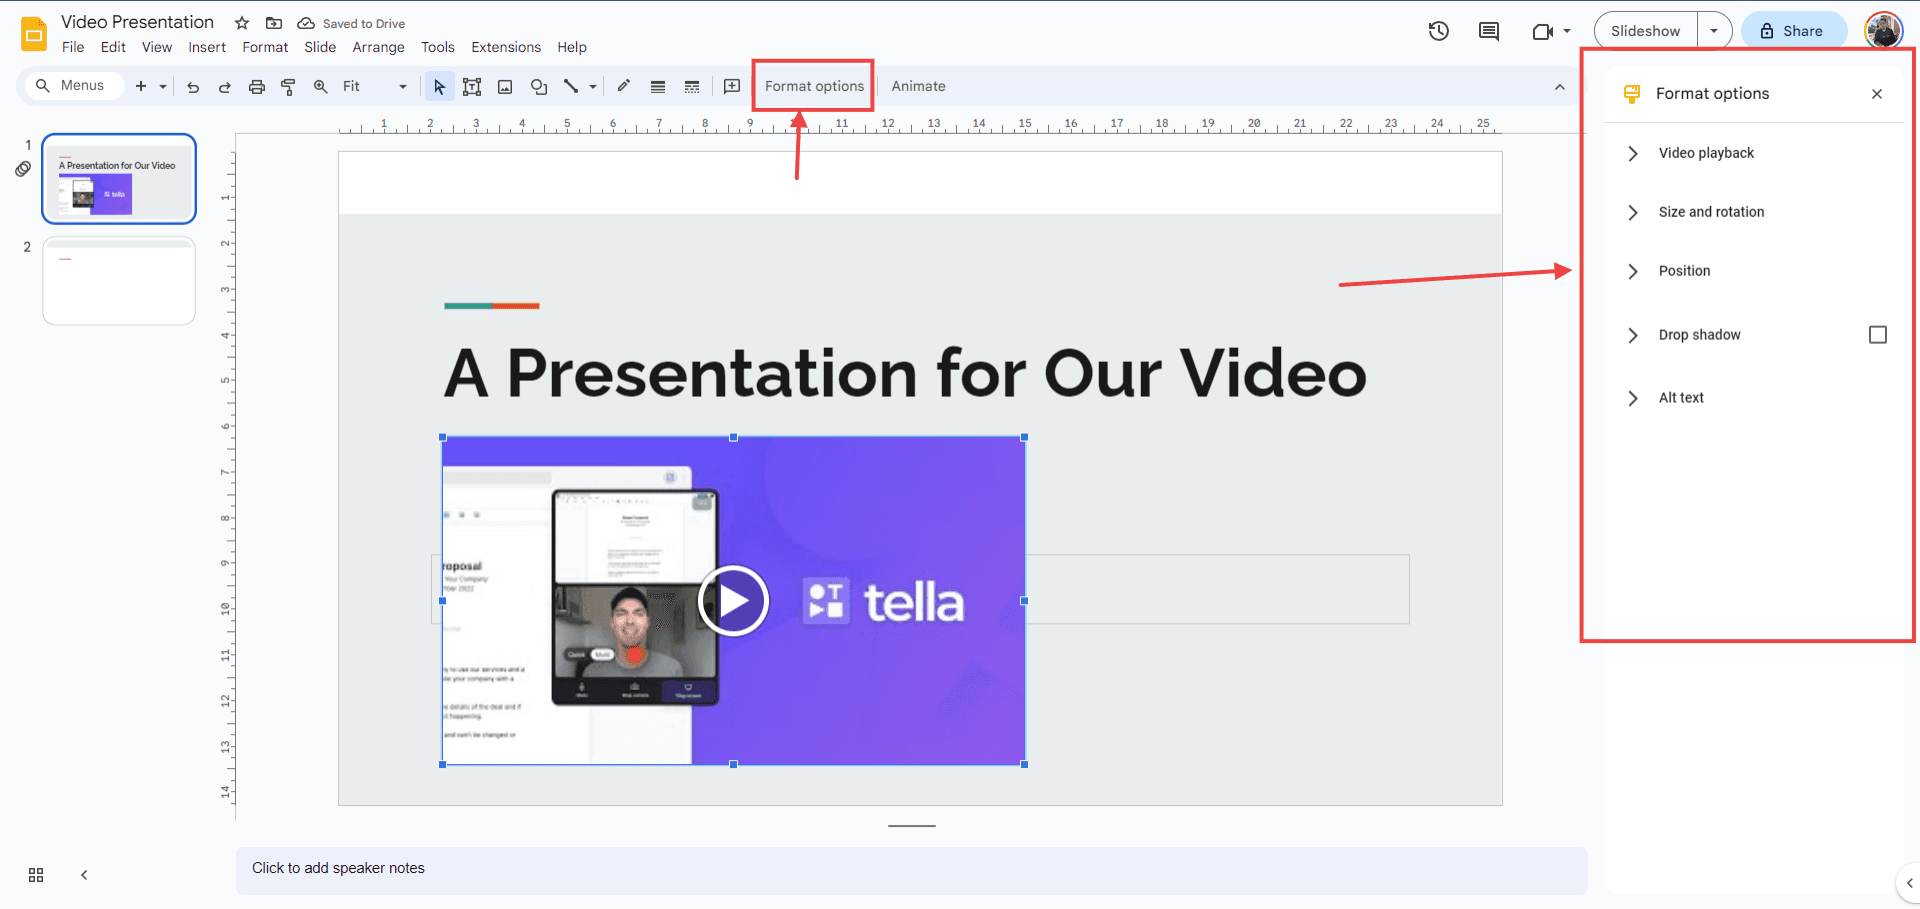The height and width of the screenshot is (909, 1920).
Task: Click the slide title A Presentation for Our Video
Action: 905,373
